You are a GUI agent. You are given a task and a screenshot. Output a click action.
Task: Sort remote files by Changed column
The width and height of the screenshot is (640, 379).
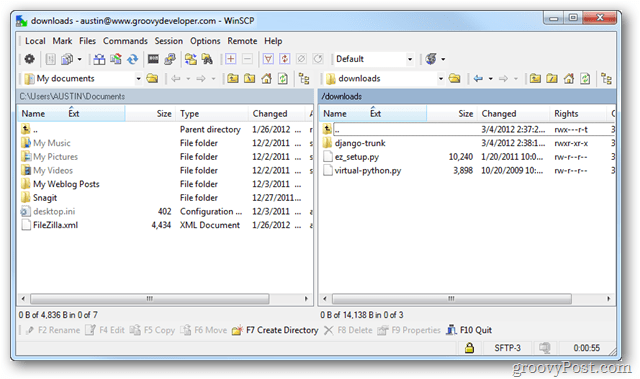click(x=513, y=113)
